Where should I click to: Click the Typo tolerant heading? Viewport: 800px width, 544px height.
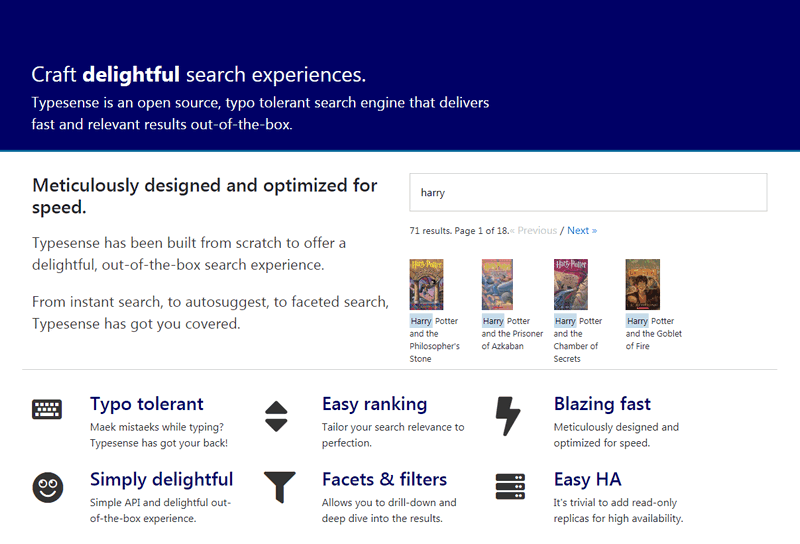point(147,404)
